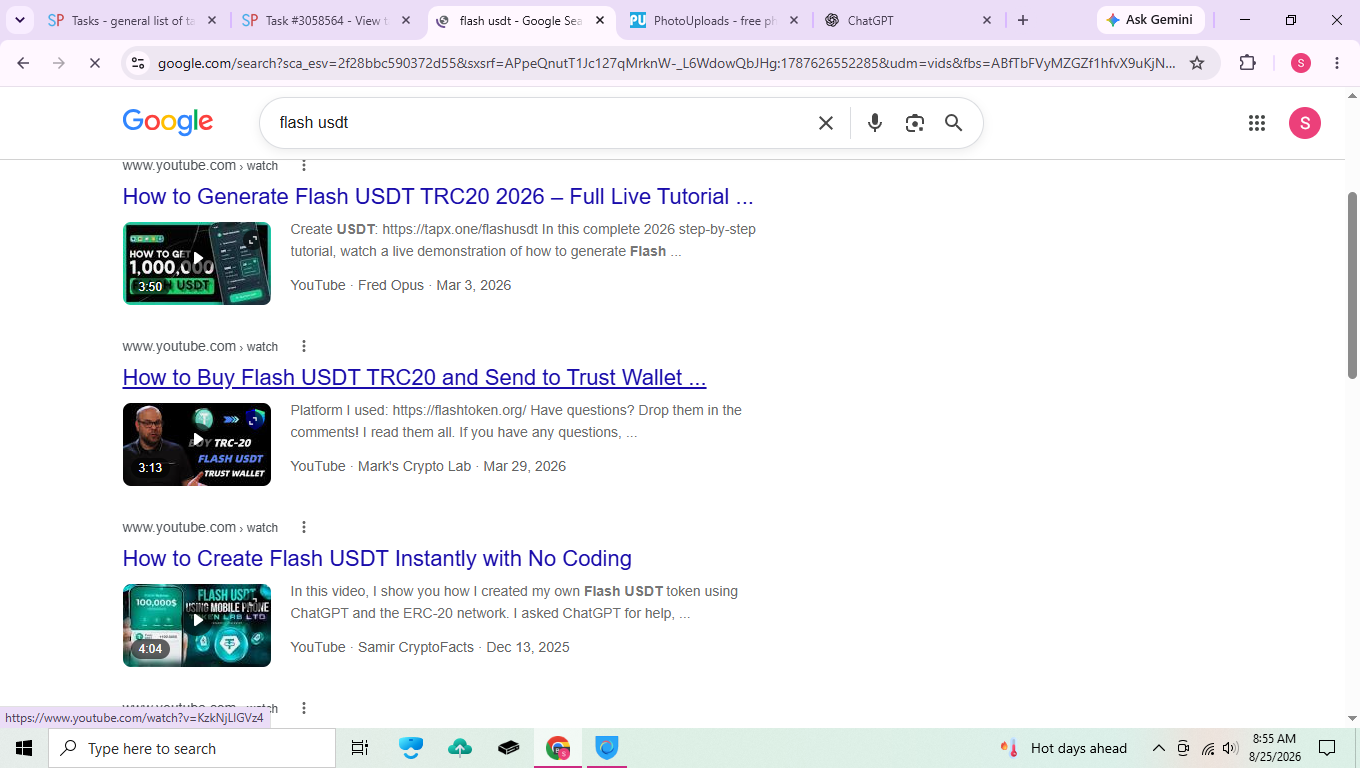Viewport: 1360px width, 768px height.
Task: Open the Windows Start menu
Action: tap(24, 748)
